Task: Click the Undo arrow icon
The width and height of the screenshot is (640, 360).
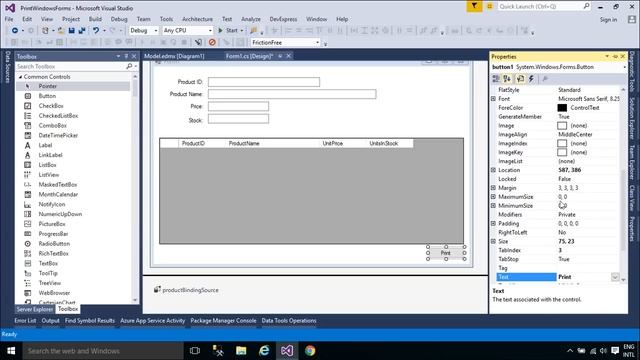Action: pyautogui.click(x=96, y=31)
